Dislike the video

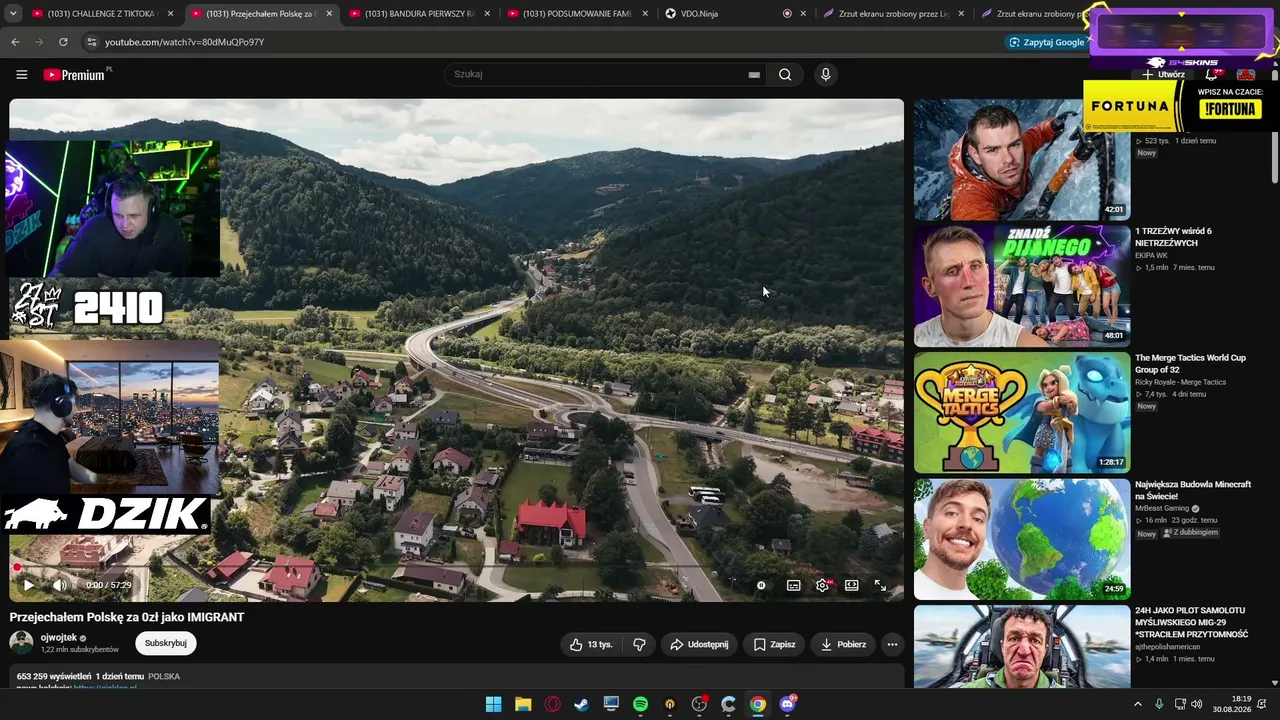click(x=639, y=644)
